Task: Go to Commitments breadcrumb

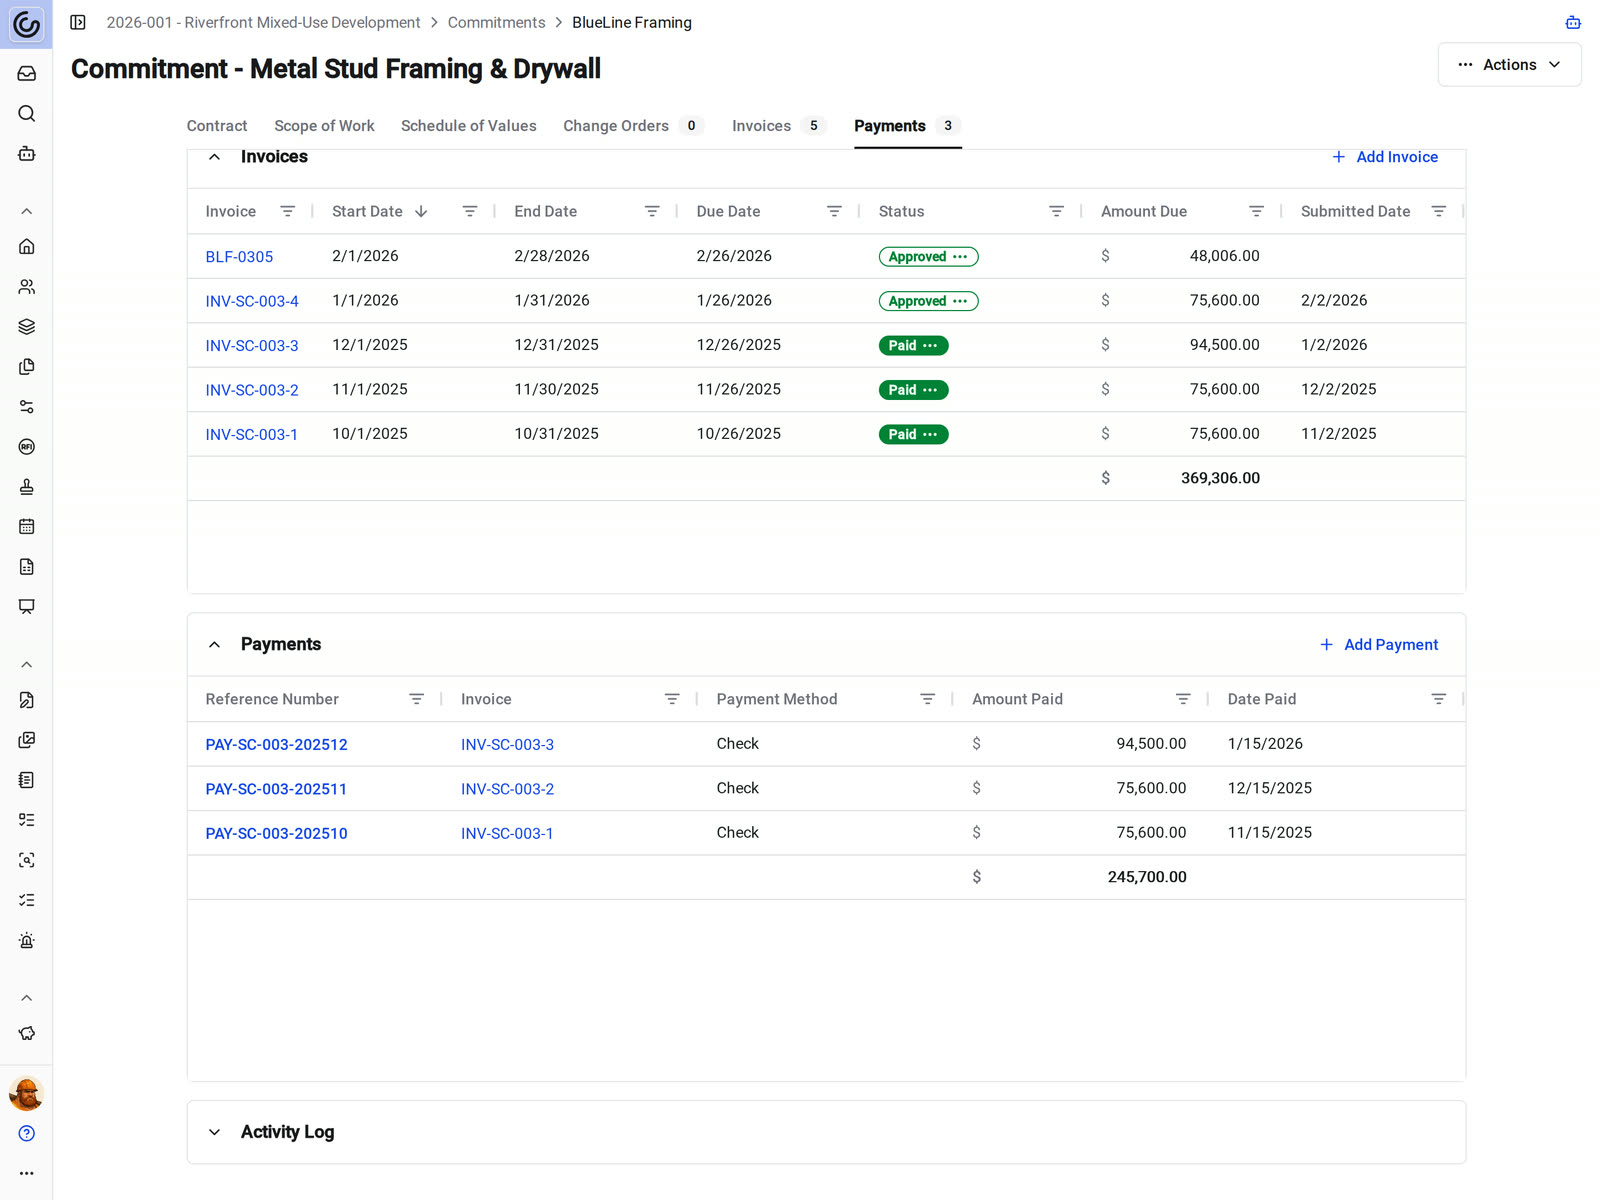Action: pyautogui.click(x=496, y=22)
